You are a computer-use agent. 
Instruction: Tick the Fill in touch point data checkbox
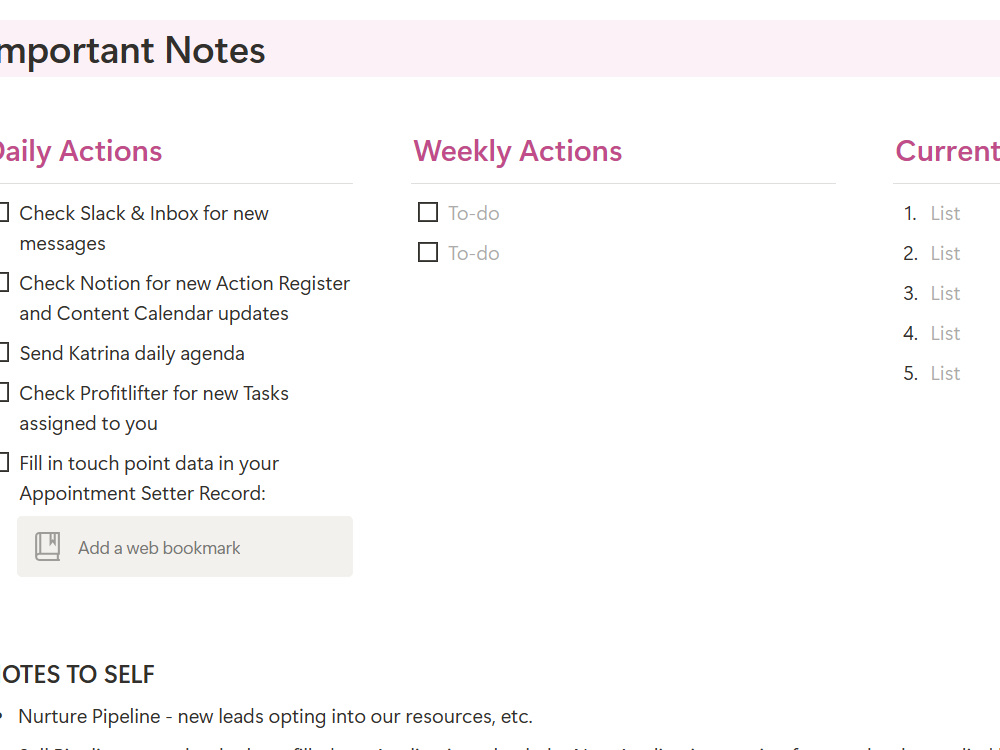pos(3,463)
